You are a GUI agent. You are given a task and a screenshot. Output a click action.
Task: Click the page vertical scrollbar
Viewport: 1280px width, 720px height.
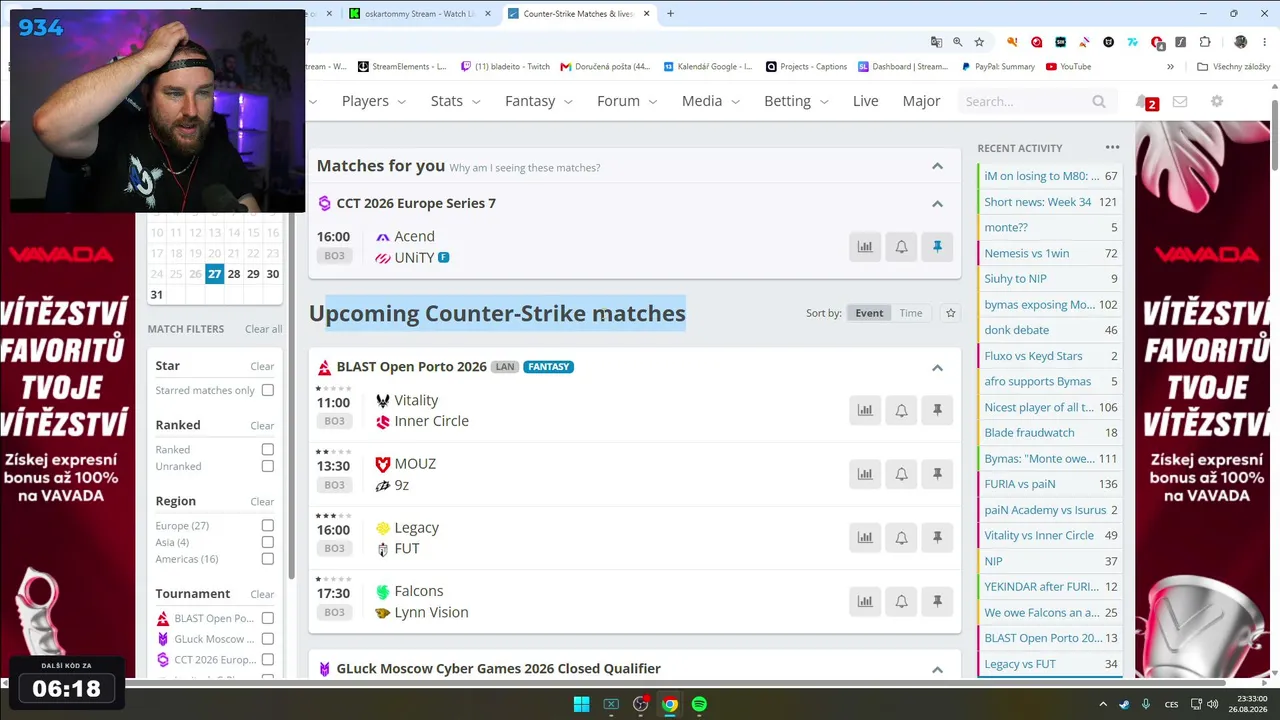tap(1275, 135)
